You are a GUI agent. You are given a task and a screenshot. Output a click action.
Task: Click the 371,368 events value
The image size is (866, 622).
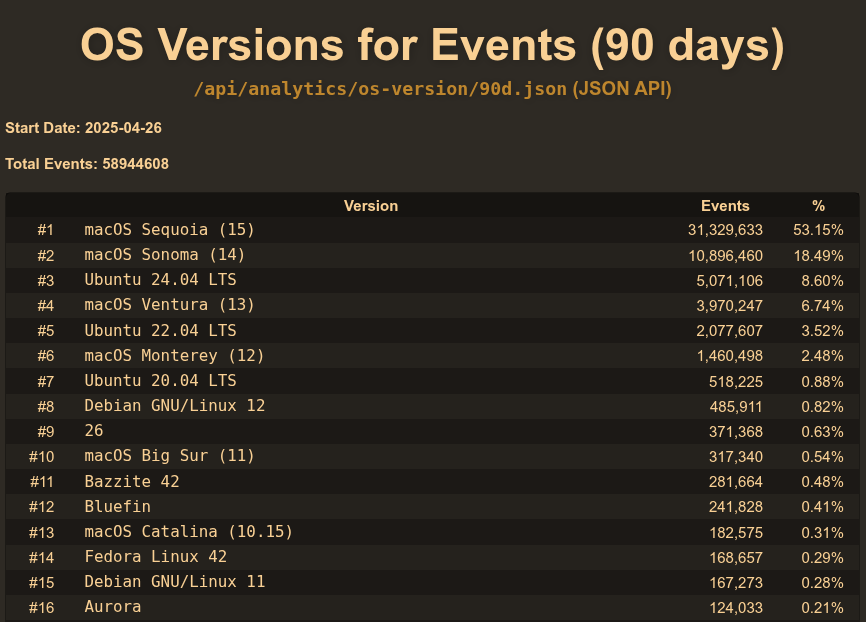point(736,432)
